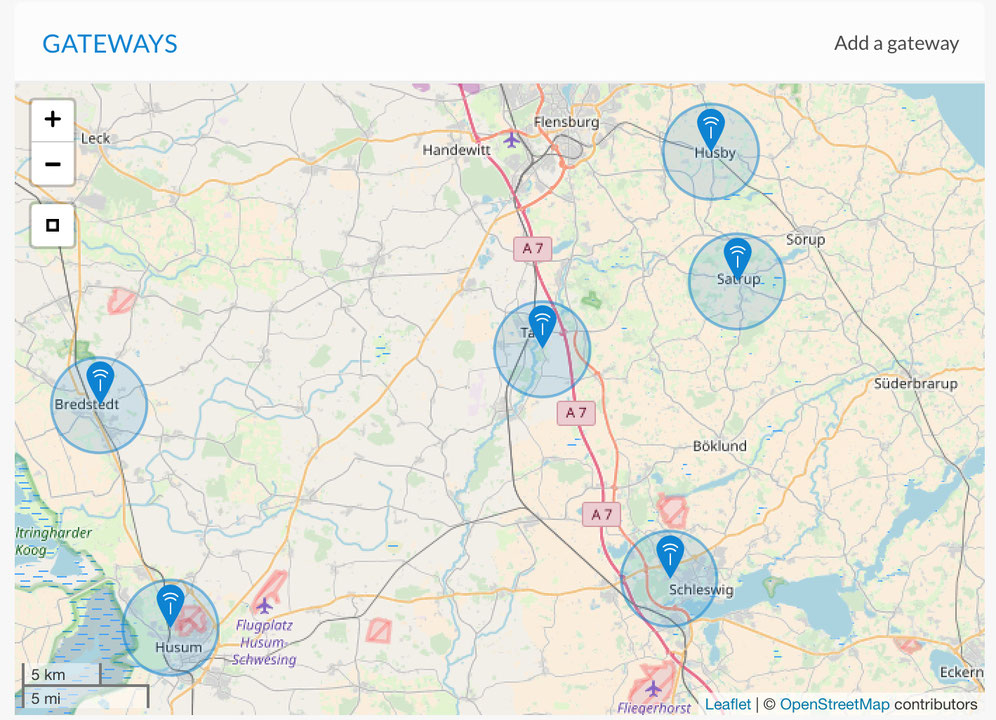Screen dimensions: 996x720
Task: Click the Flugplatz Husum Schwesing airport icon
Action: pos(264,605)
